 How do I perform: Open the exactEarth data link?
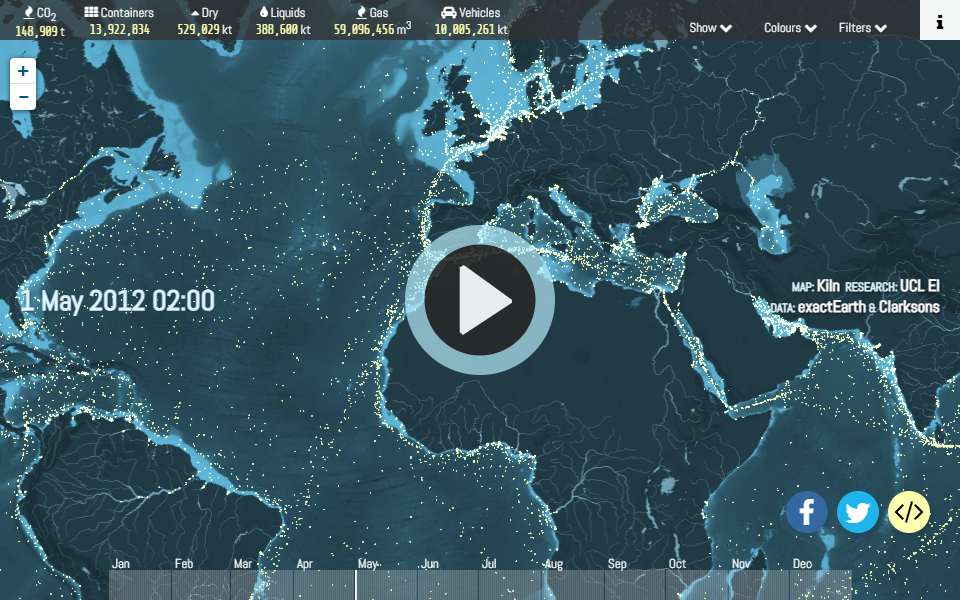click(x=832, y=307)
